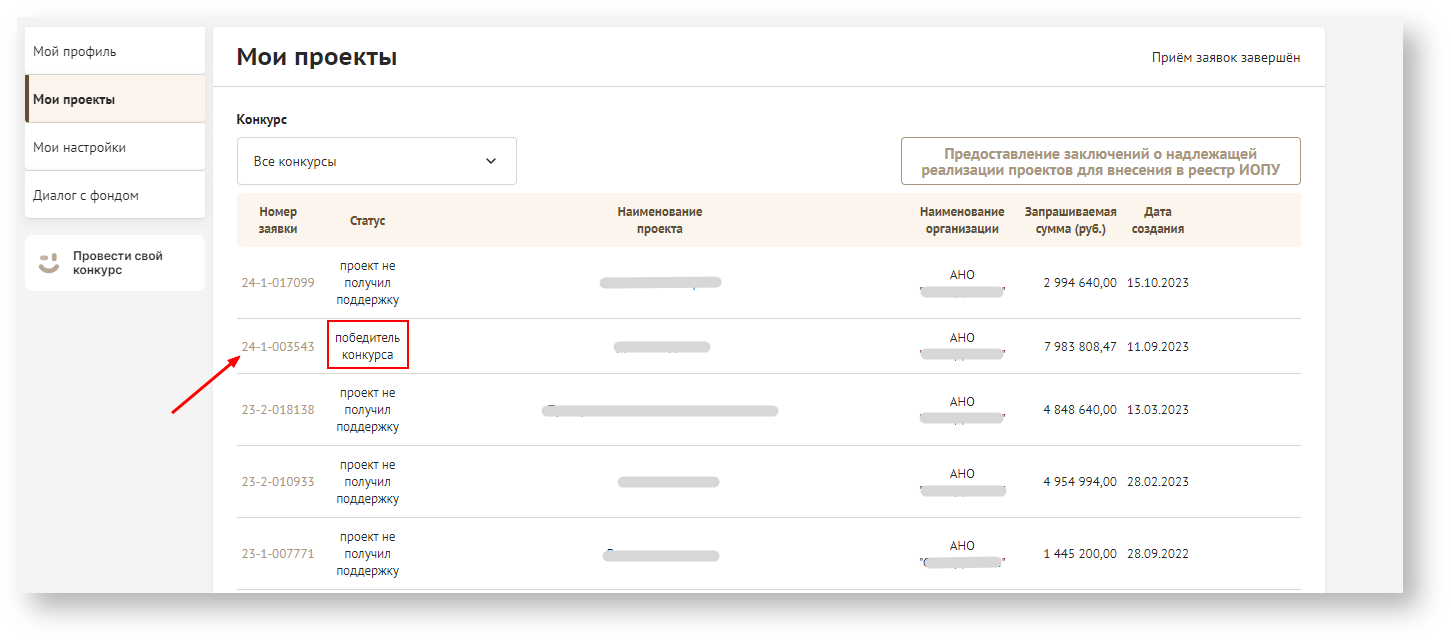Open the Мой профиль menu item
Screen dimensions: 1451x641
click(75, 51)
